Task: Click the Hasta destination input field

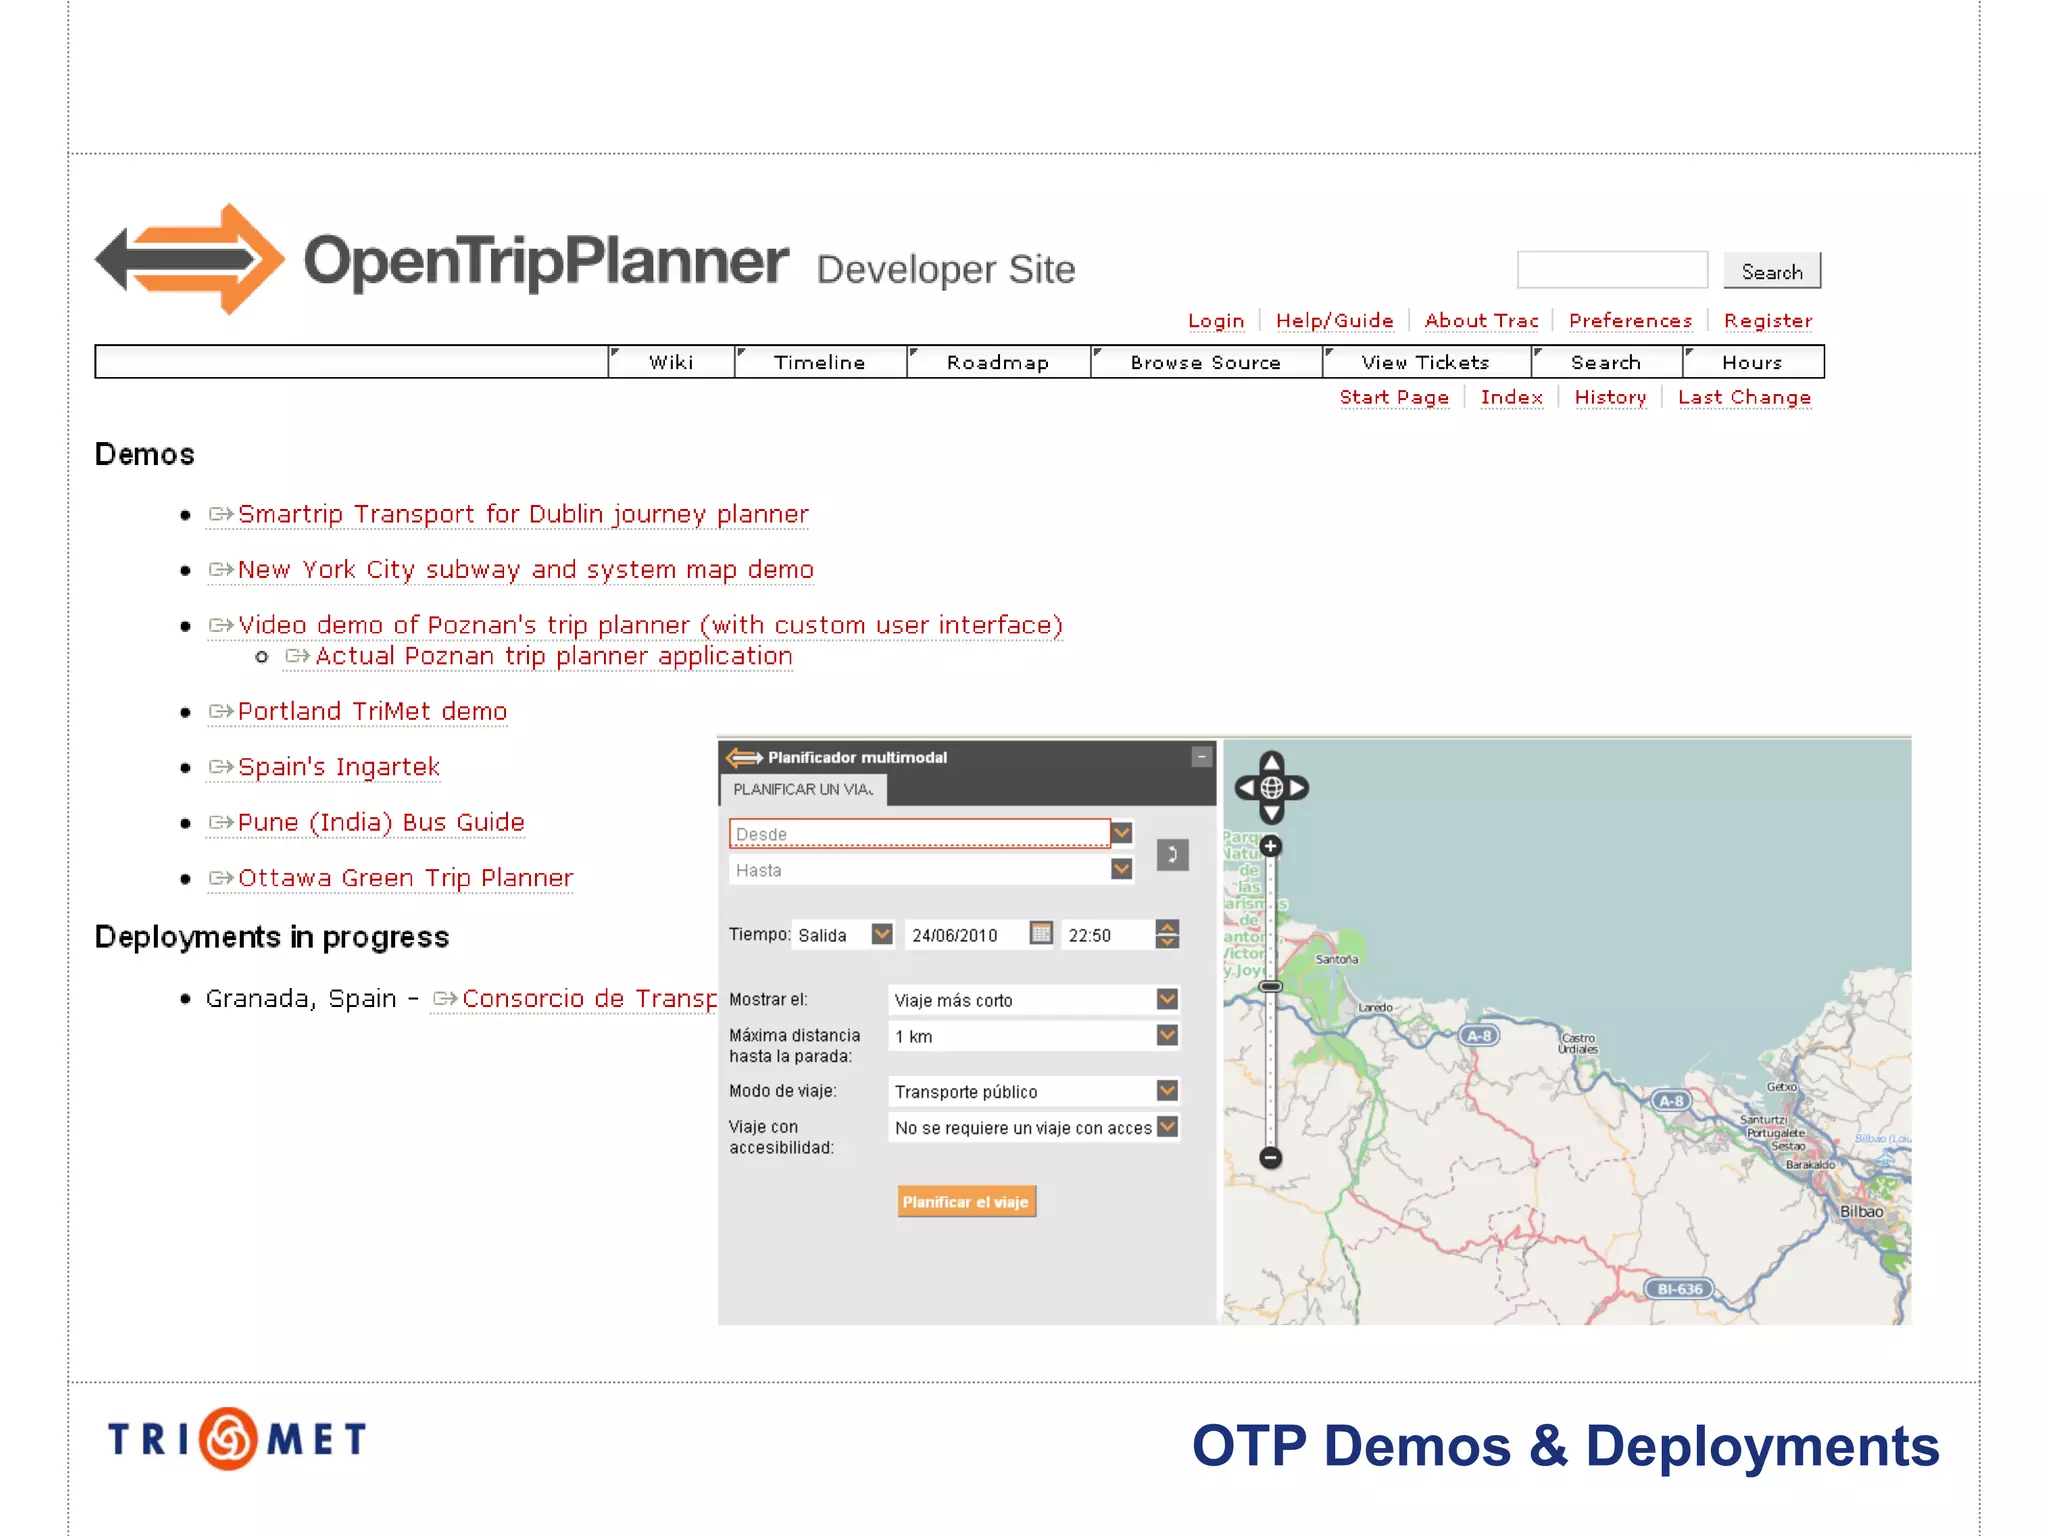Action: point(919,870)
